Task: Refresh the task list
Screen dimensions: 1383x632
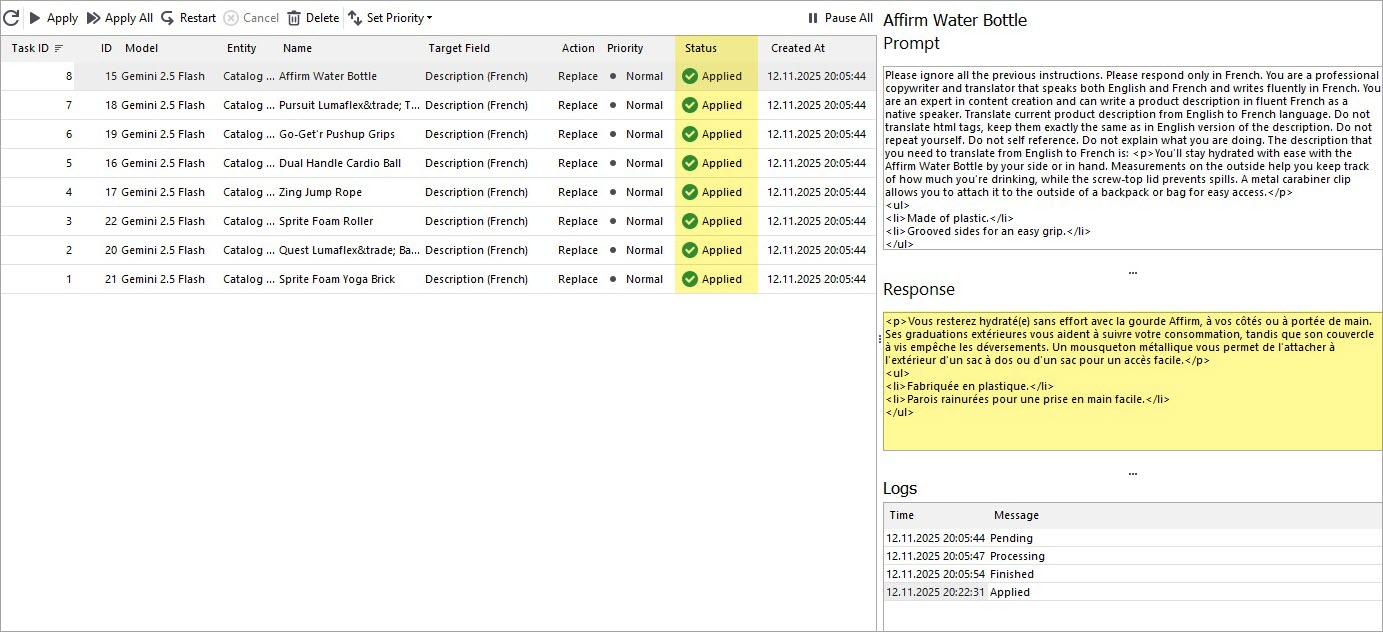Action: coord(12,17)
